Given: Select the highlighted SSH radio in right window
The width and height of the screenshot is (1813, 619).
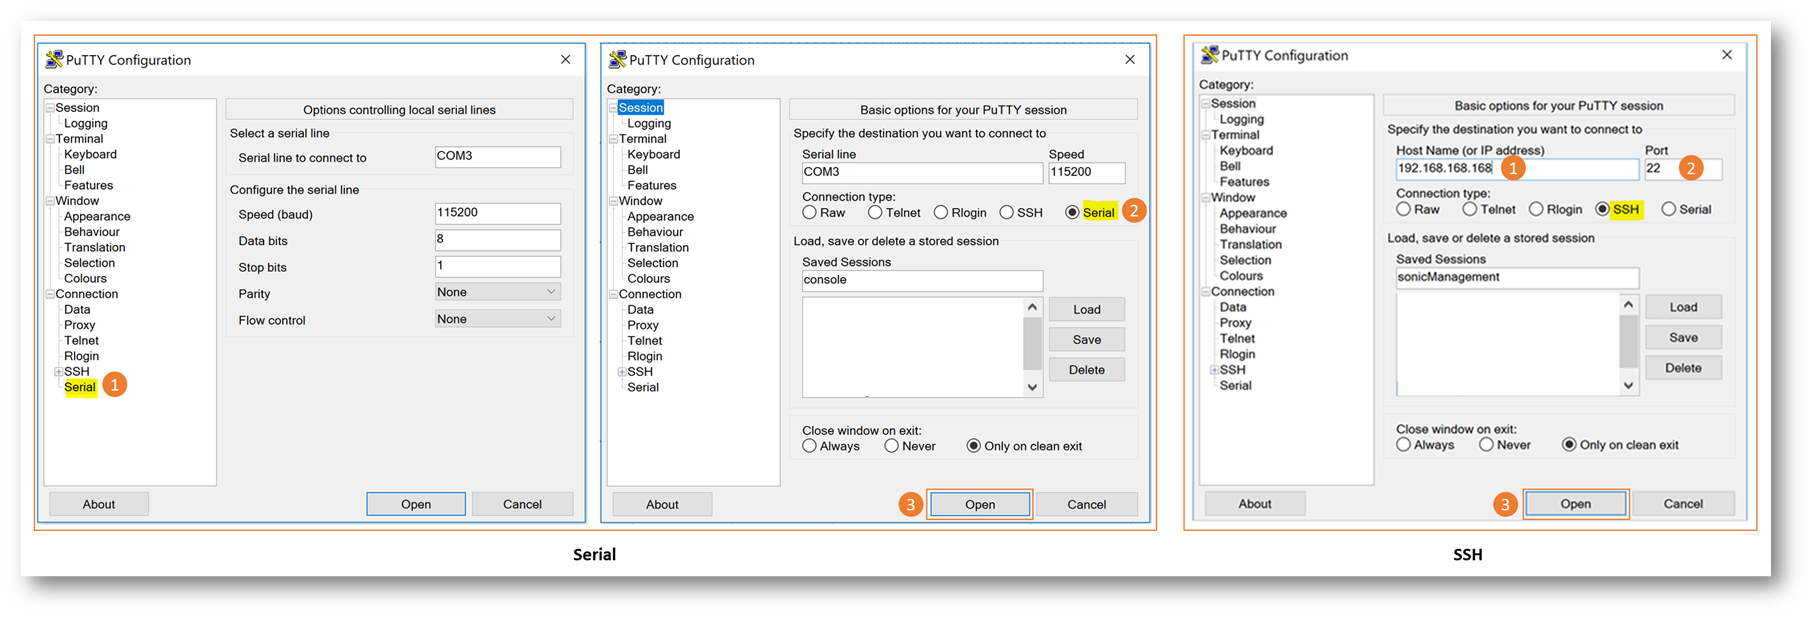Looking at the screenshot, I should [x=1602, y=209].
